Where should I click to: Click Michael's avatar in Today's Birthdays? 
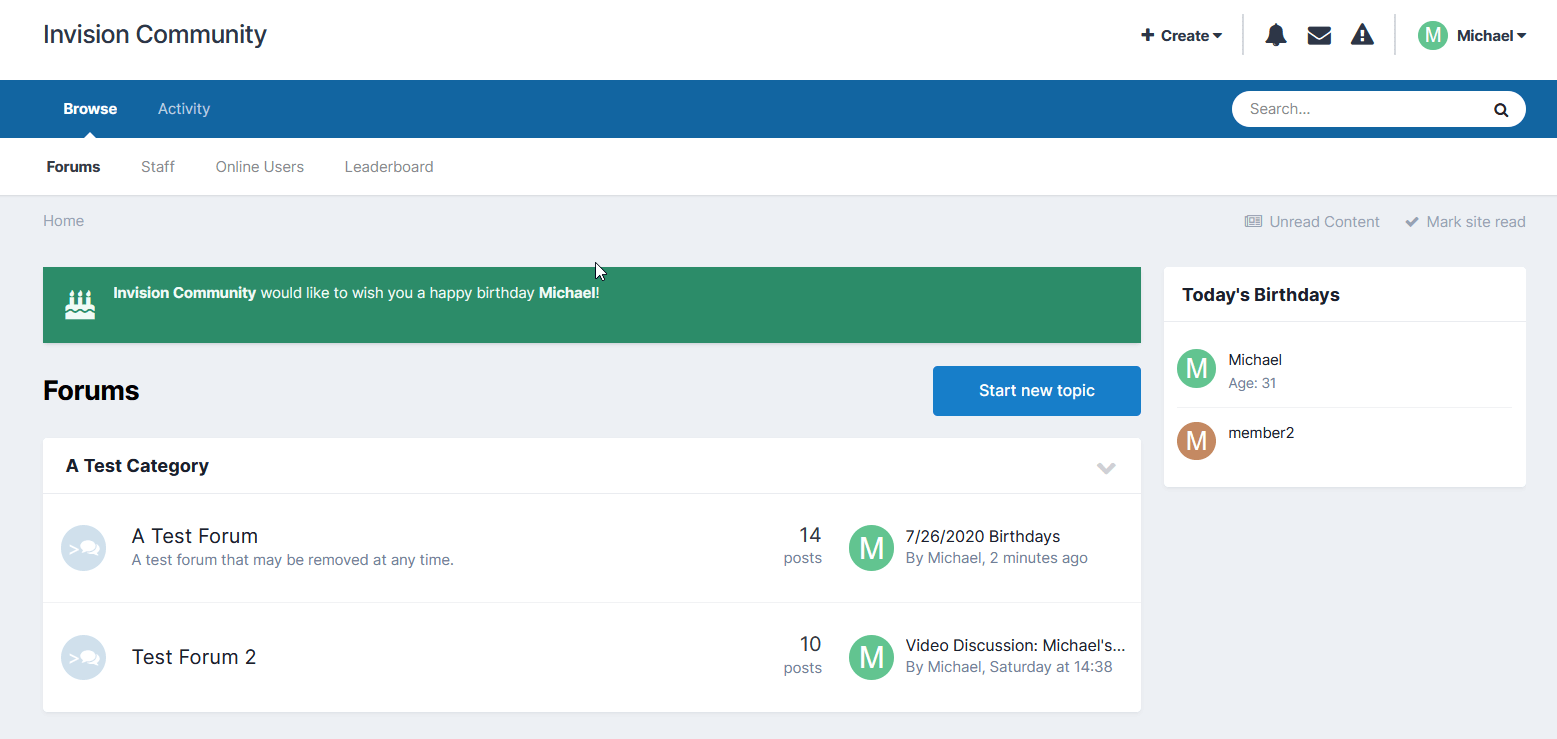[x=1196, y=369]
